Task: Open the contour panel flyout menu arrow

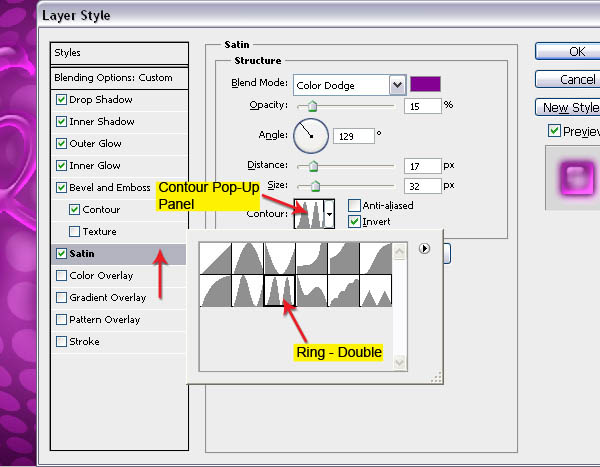Action: (424, 249)
